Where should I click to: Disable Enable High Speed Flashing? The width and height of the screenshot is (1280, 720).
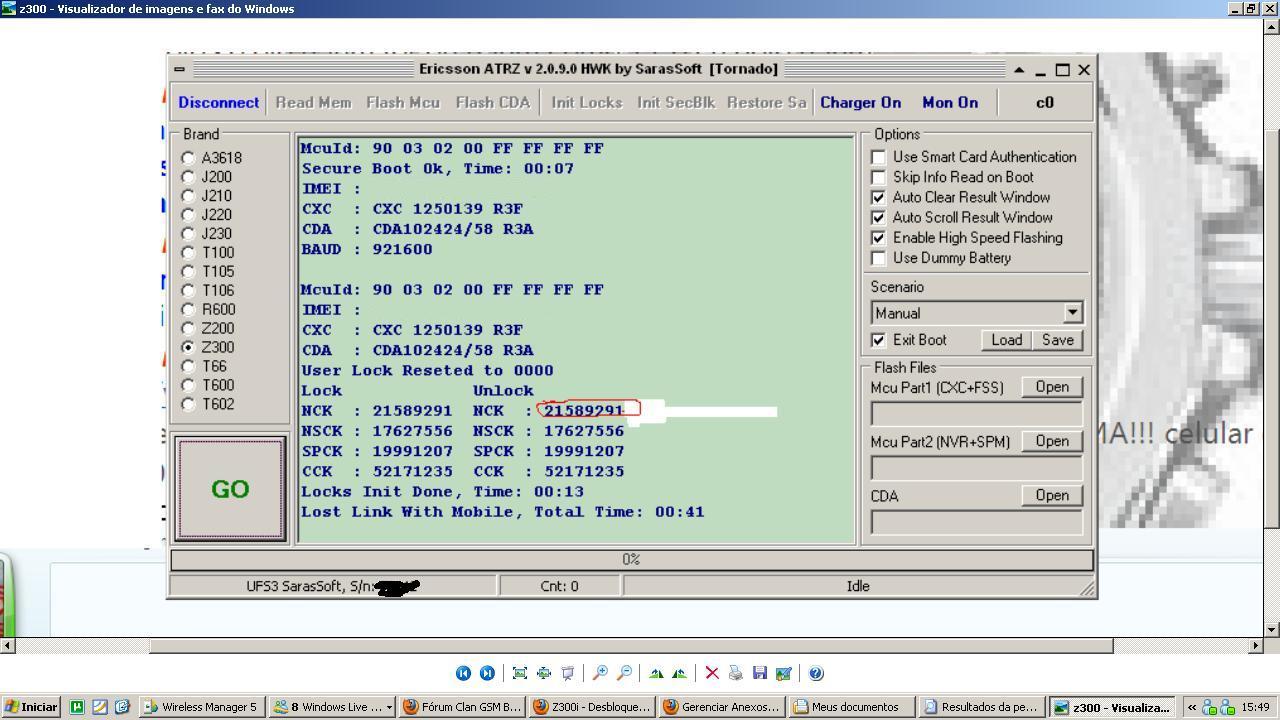[878, 238]
